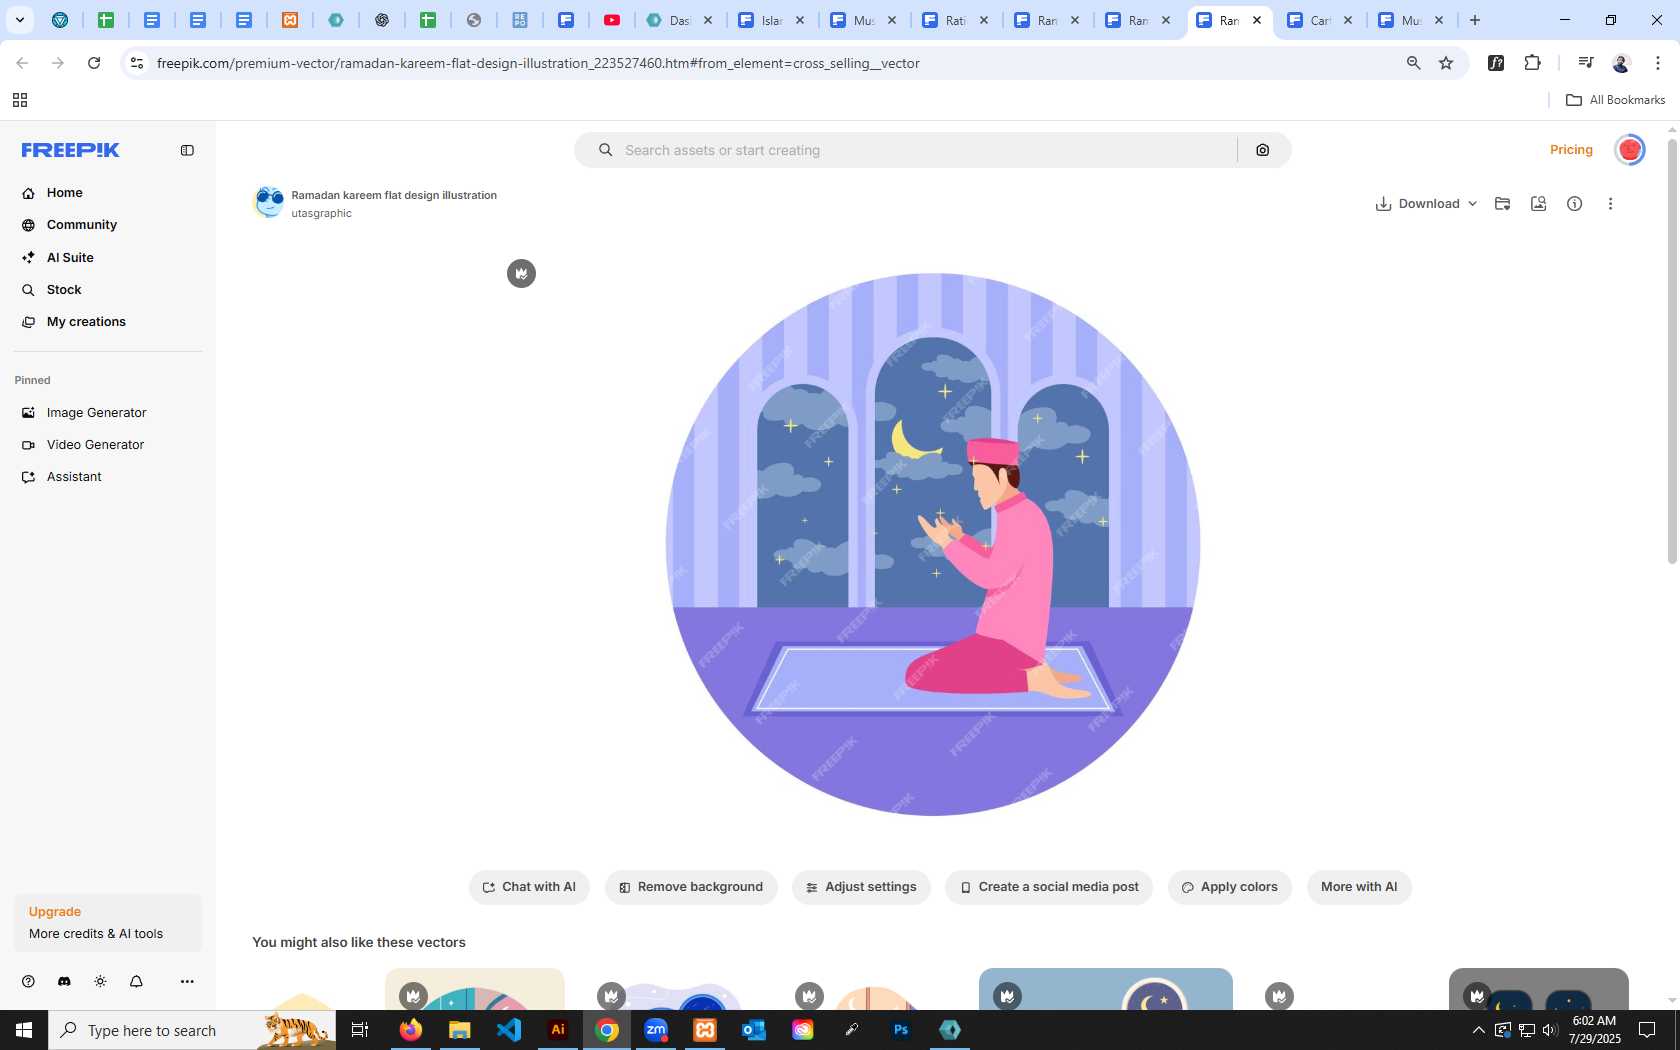Open the Extensions puzzle icon
The width and height of the screenshot is (1680, 1050).
(1532, 63)
